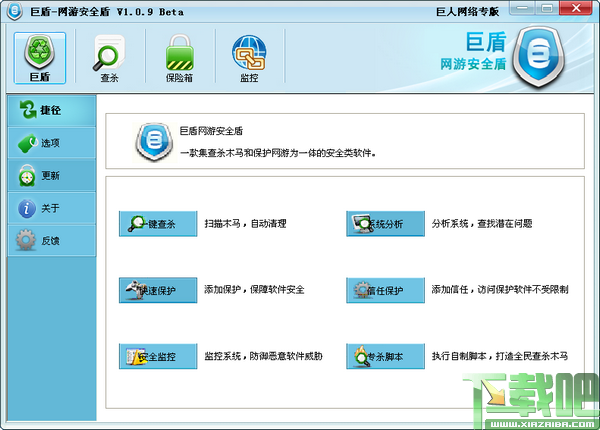Click the 系统分析 button

tap(385, 224)
